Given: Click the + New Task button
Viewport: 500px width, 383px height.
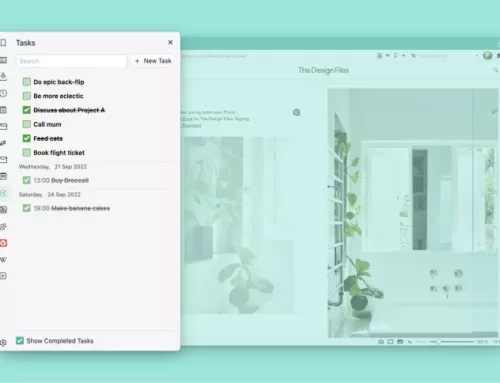Looking at the screenshot, I should pyautogui.click(x=152, y=61).
